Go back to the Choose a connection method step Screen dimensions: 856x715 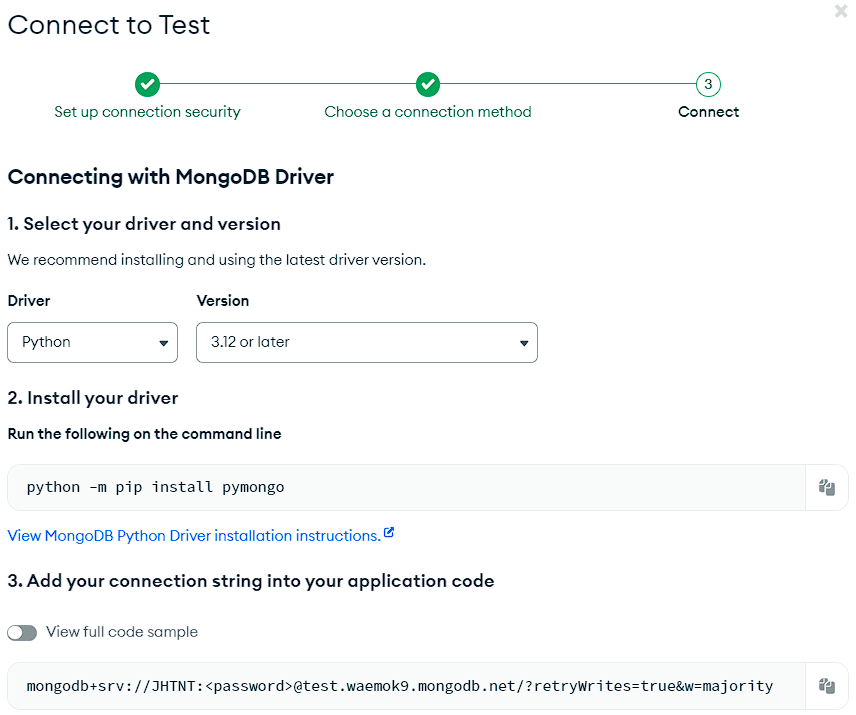tap(428, 111)
